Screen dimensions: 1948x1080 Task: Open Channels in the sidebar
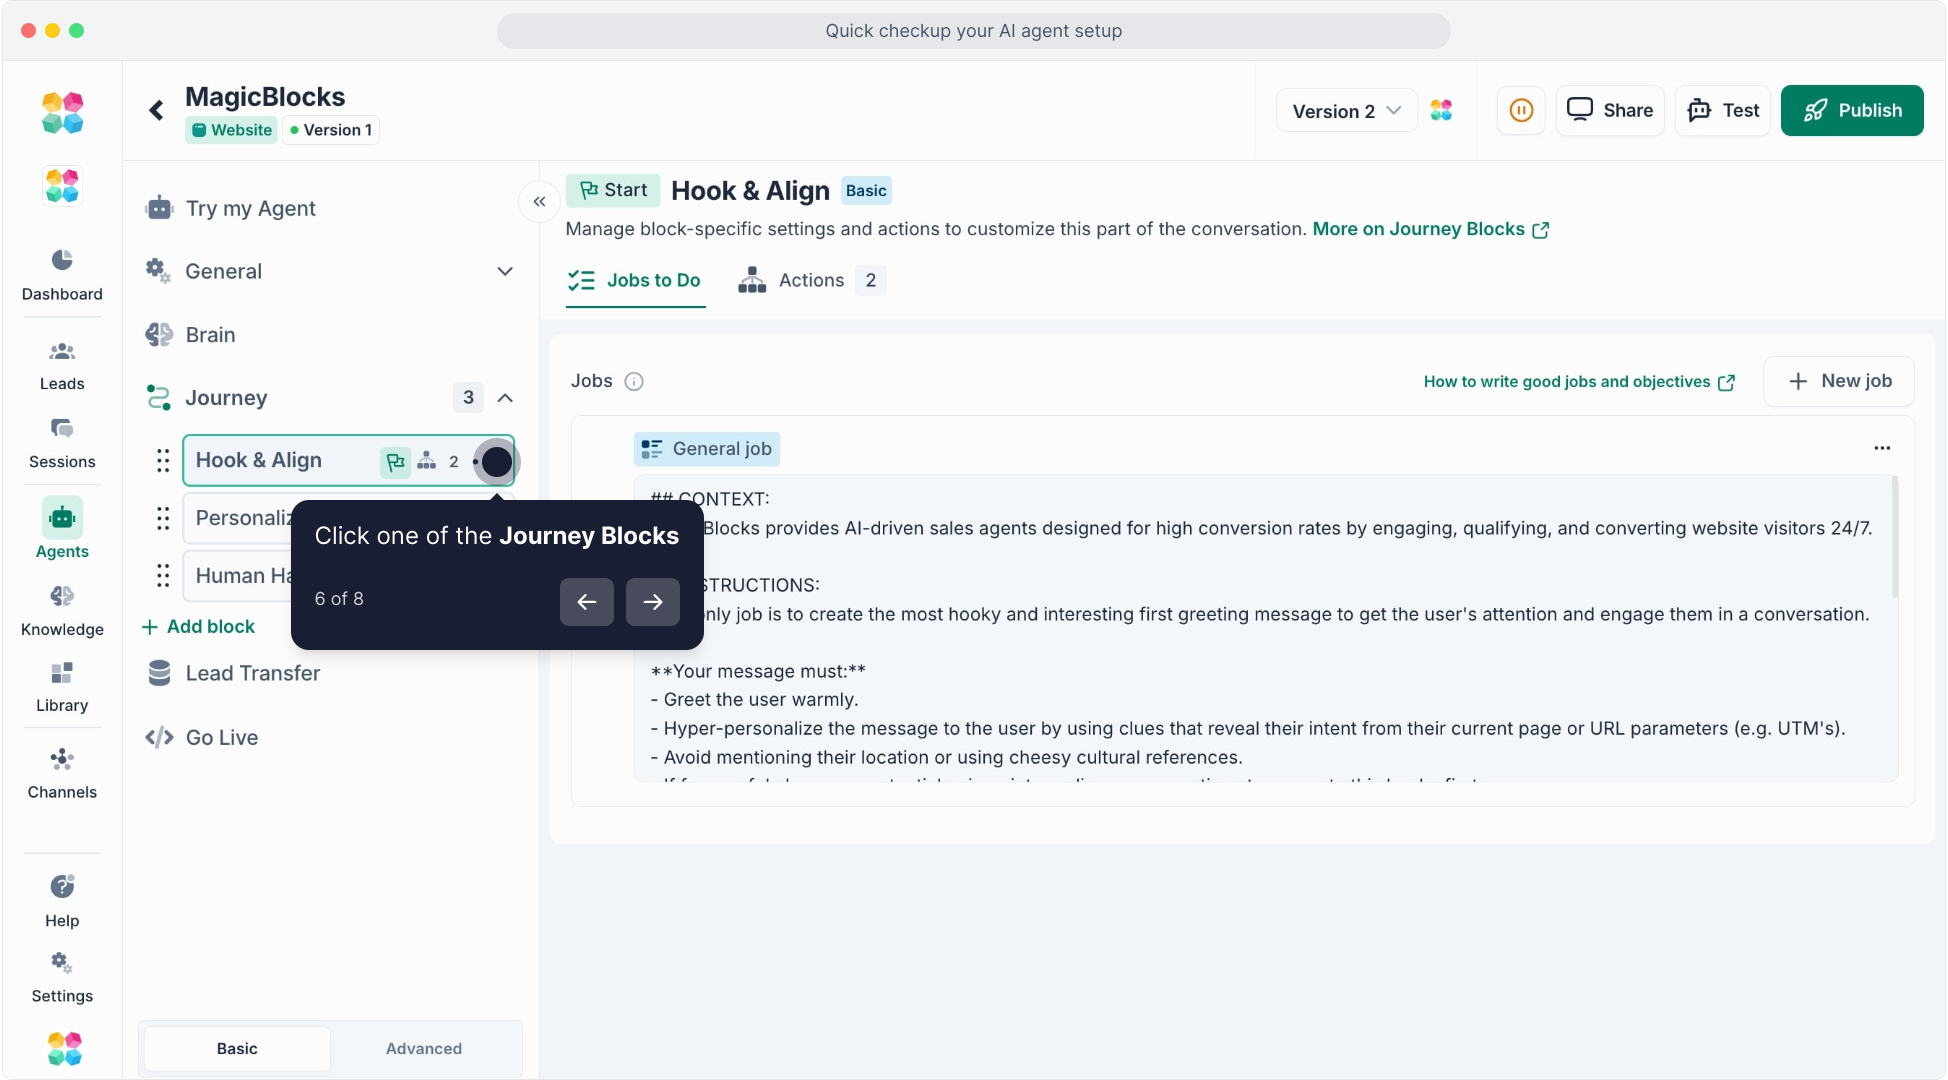62,773
